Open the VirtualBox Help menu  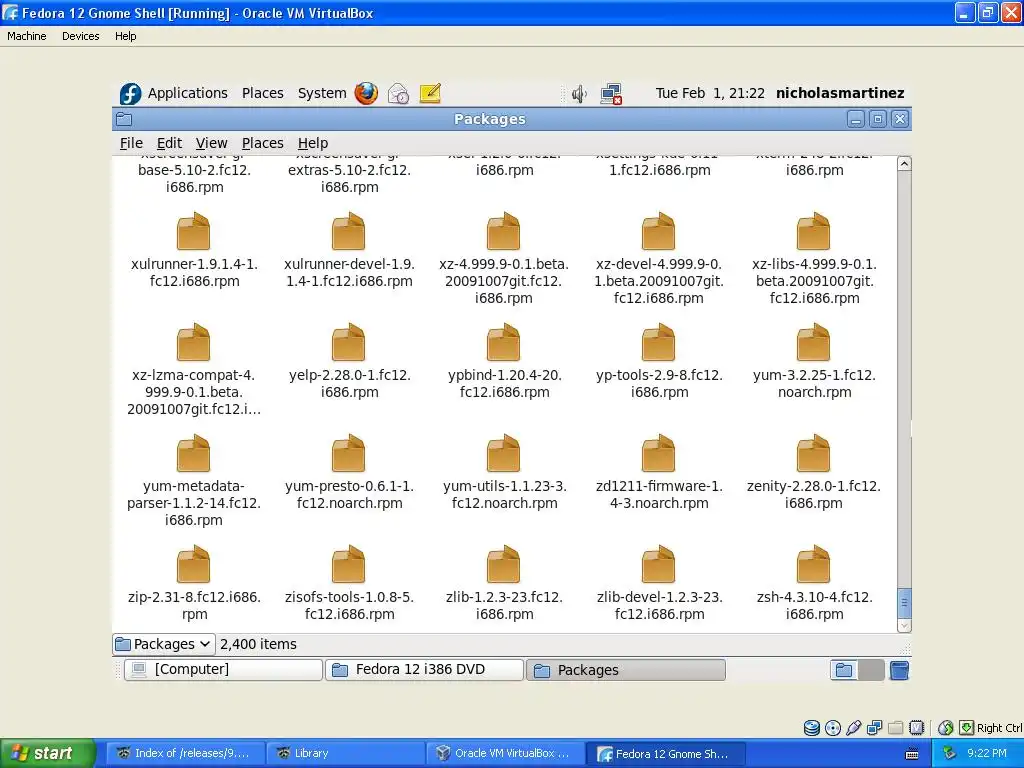(125, 36)
